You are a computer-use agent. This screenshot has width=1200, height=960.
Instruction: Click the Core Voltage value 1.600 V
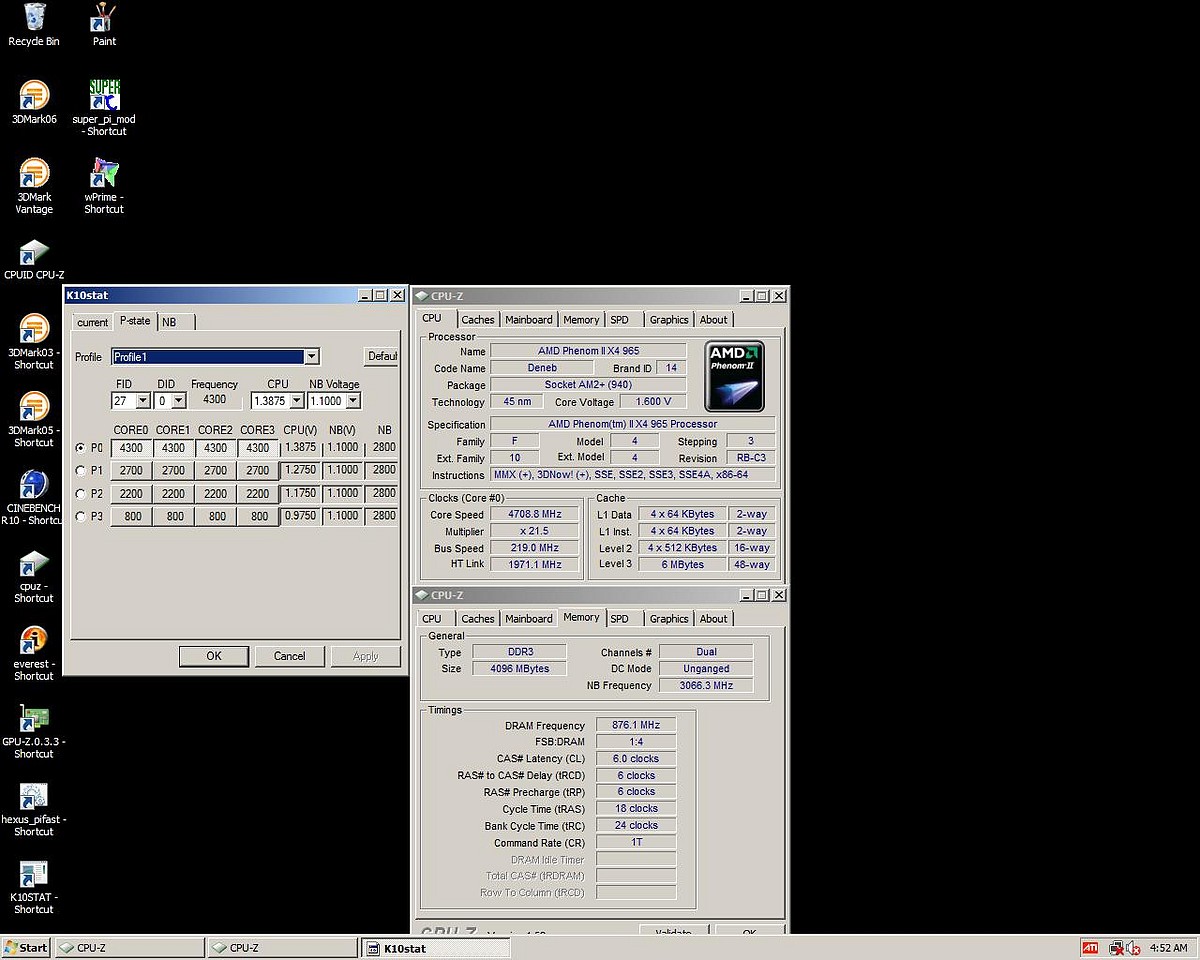[x=653, y=401]
